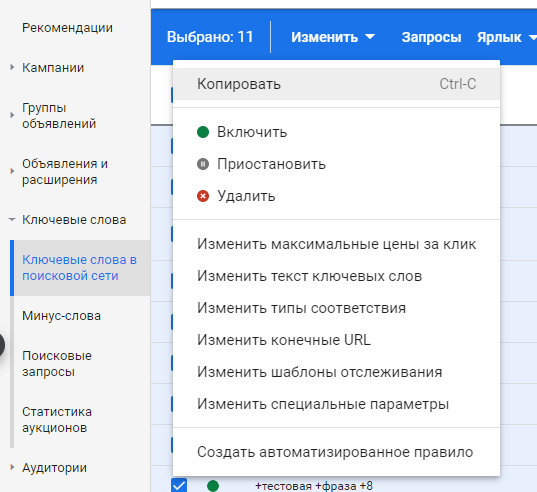Viewport: 537px width, 492px height.
Task: Open the Изменить dropdown in toolbar
Action: coord(333,37)
